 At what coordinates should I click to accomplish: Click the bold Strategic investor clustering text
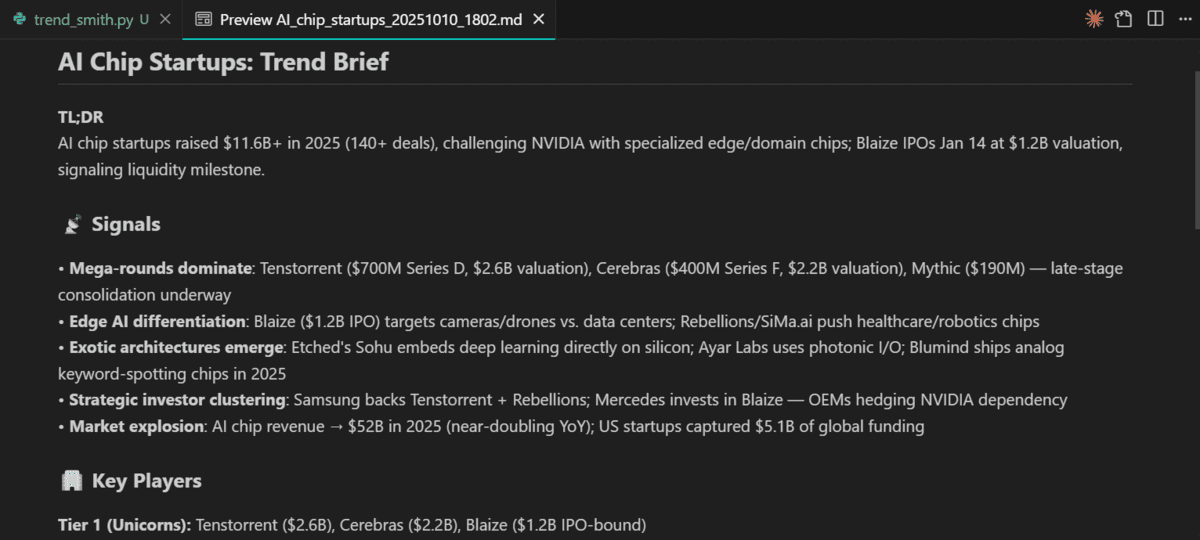pos(177,400)
